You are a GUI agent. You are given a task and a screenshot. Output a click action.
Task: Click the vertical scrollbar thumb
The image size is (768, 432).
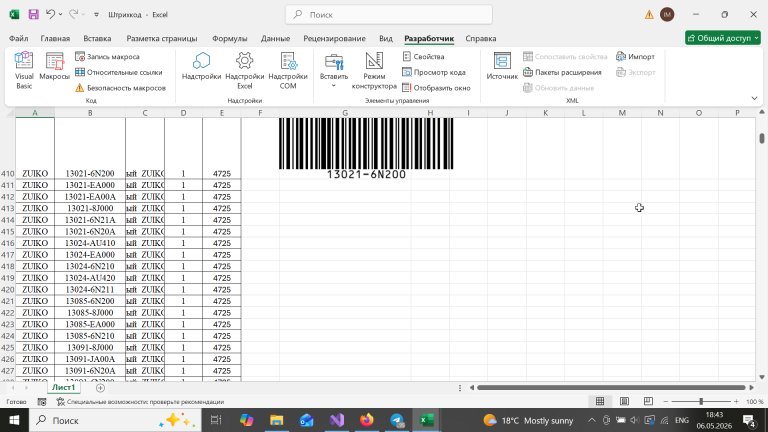click(x=762, y=138)
